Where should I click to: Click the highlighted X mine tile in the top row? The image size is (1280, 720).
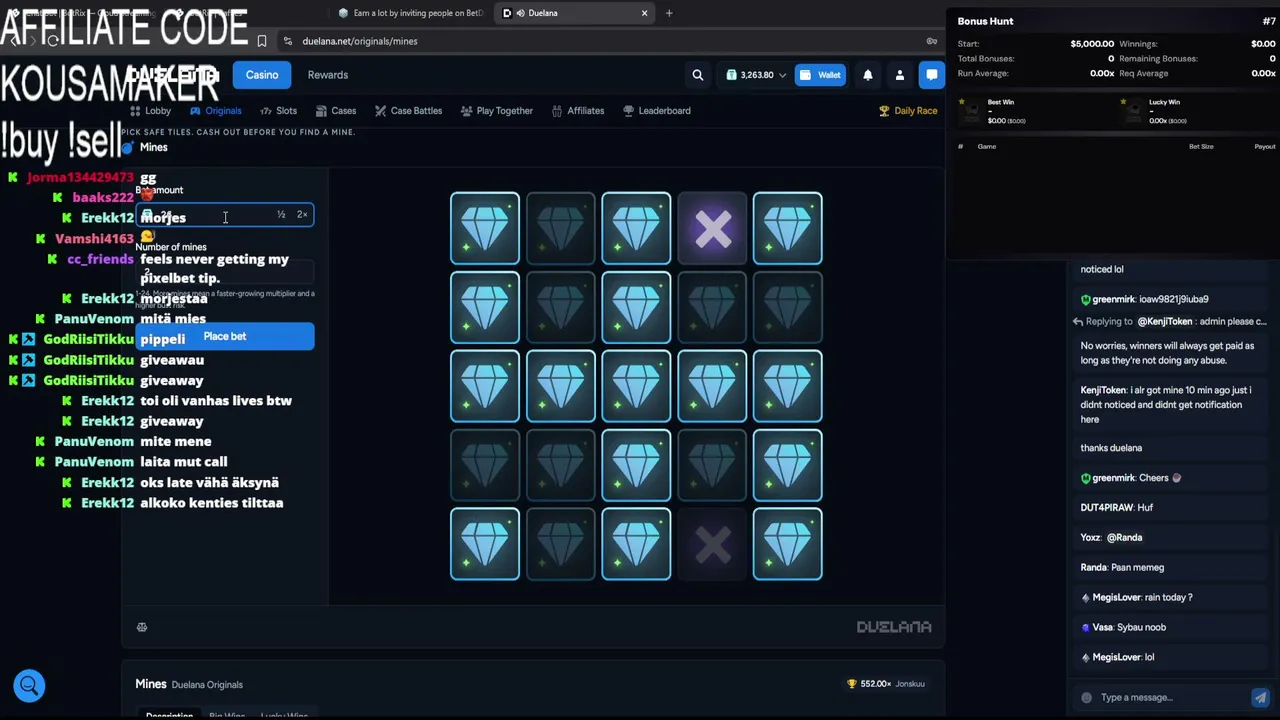713,229
